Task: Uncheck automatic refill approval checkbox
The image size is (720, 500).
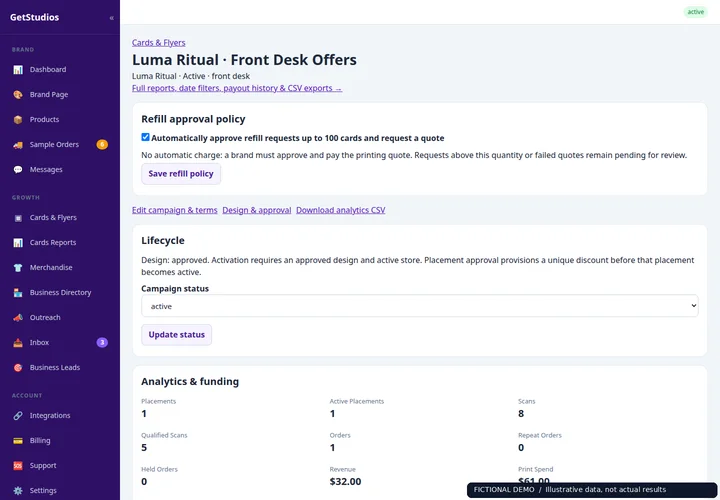Action: click(x=146, y=137)
